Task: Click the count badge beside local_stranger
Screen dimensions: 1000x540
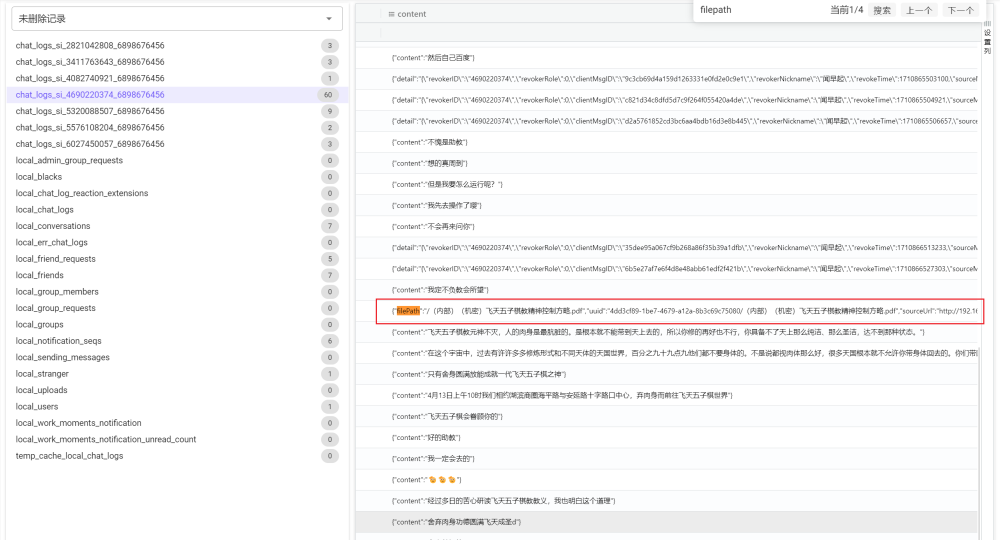Action: [329, 374]
